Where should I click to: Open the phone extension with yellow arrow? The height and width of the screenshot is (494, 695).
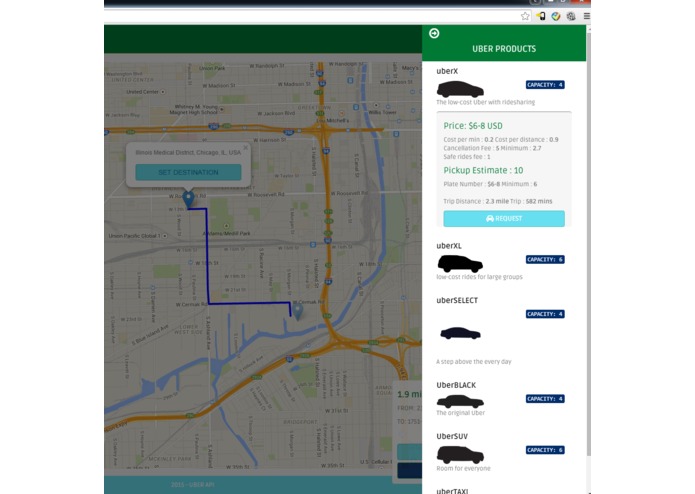click(x=541, y=16)
